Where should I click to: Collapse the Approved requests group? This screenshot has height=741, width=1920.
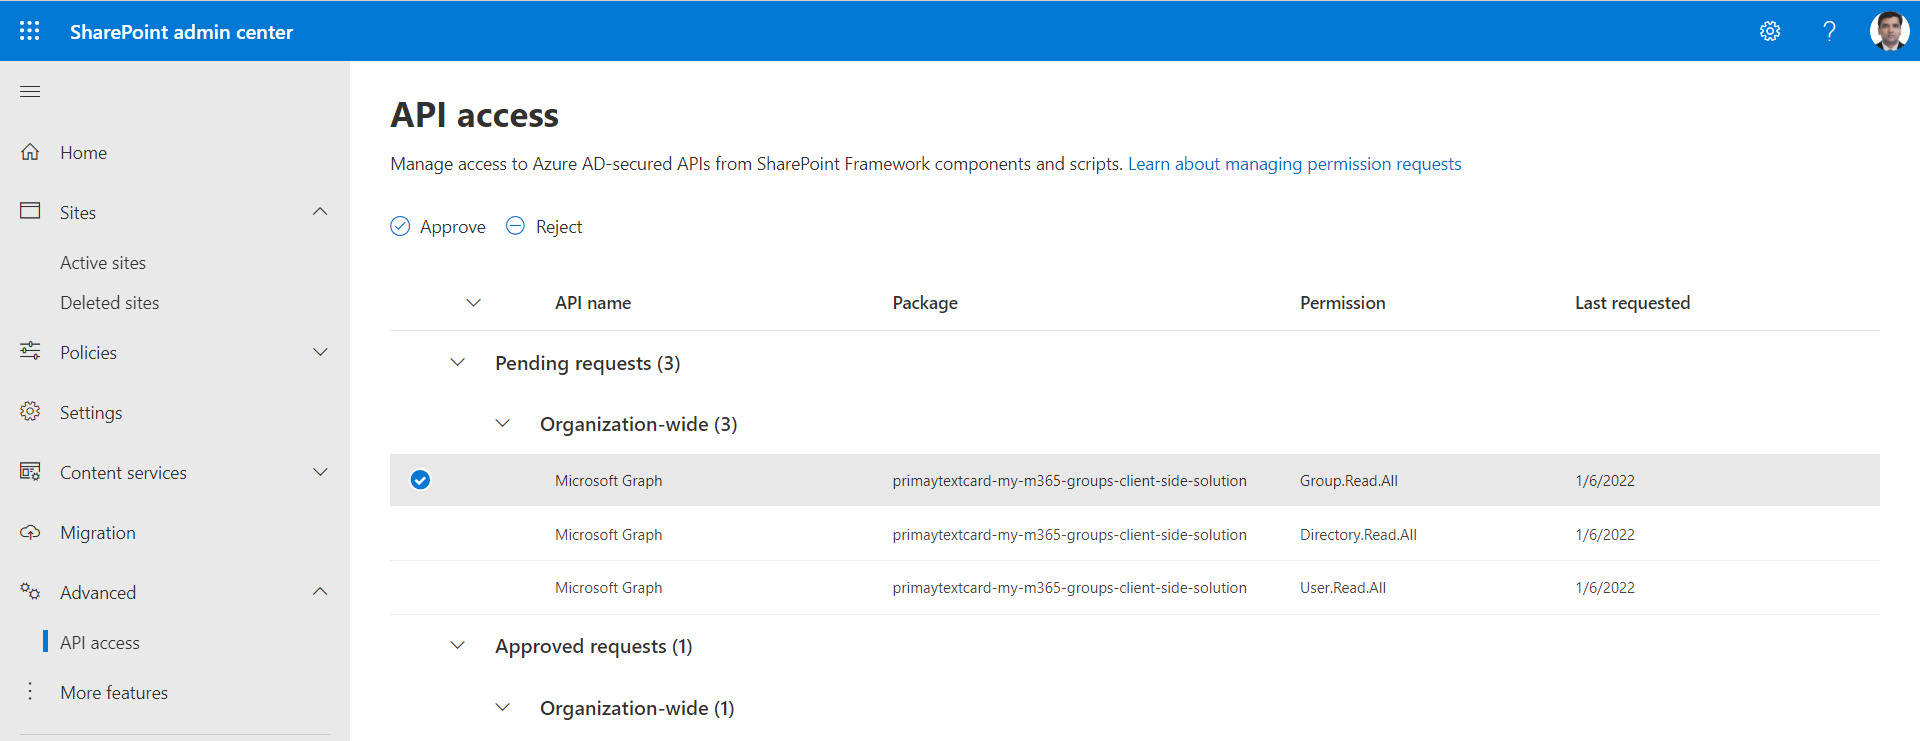pyautogui.click(x=458, y=646)
